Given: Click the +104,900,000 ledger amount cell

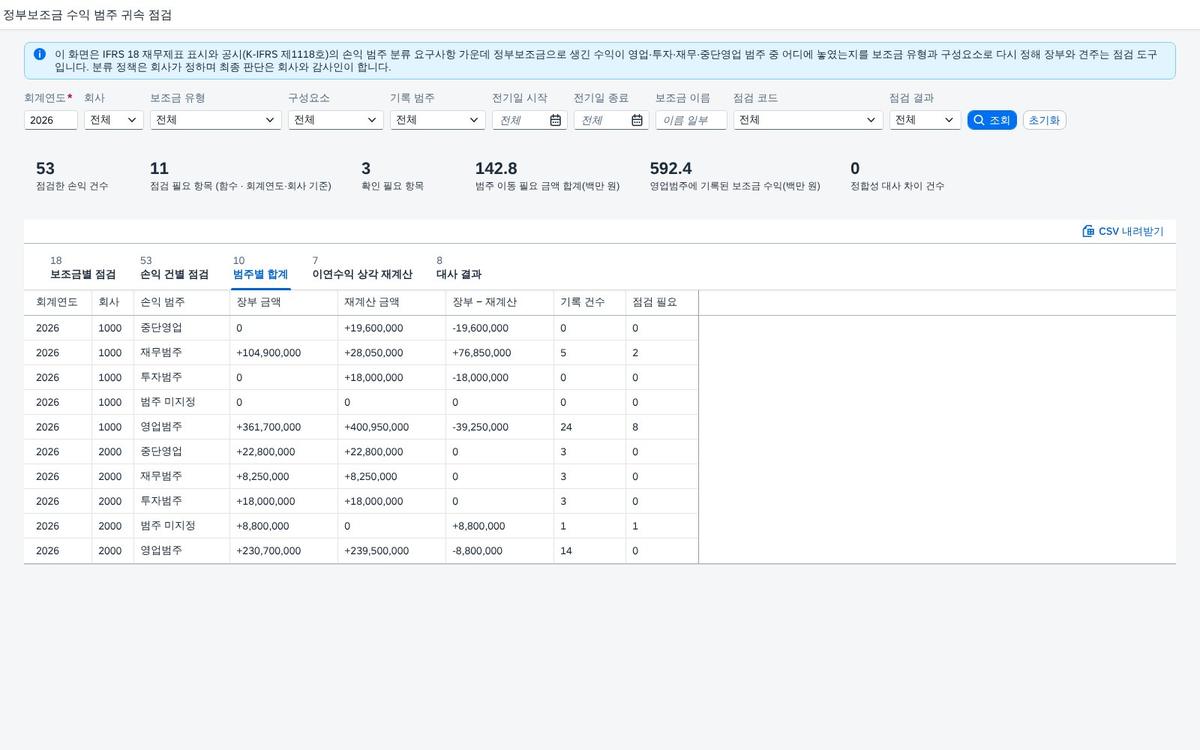Looking at the screenshot, I should (x=284, y=353).
